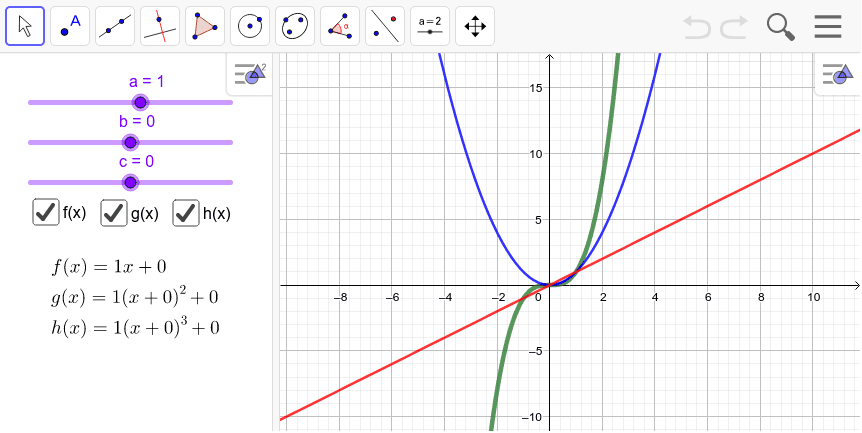Select the Slider (a=2) tool
This screenshot has height=433, width=862.
point(430,26)
